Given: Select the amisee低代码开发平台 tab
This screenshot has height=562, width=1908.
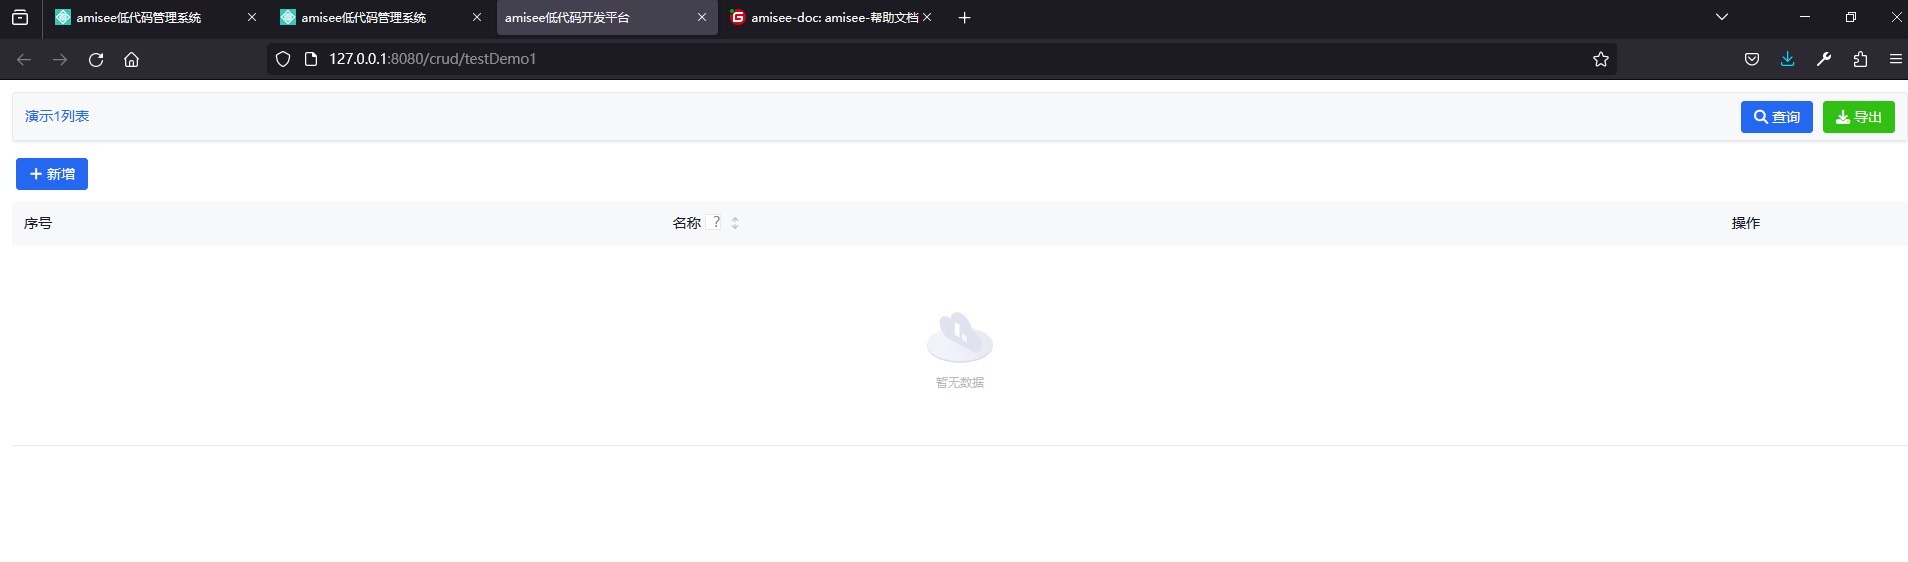Looking at the screenshot, I should [x=607, y=17].
